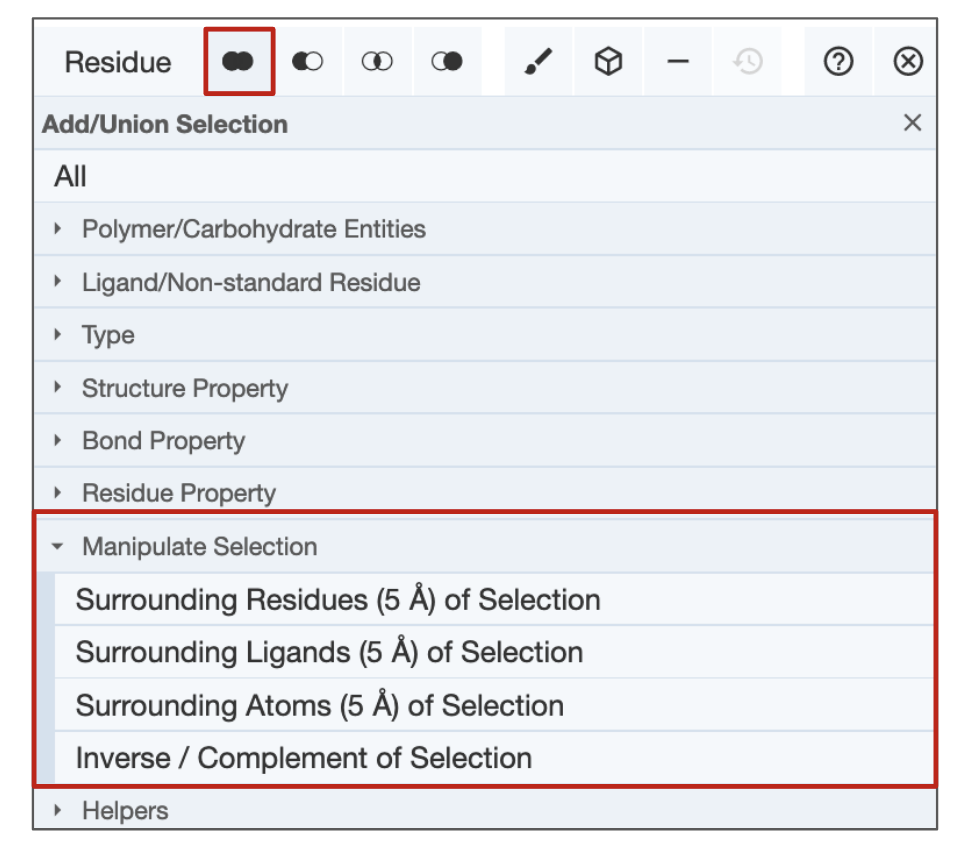Choose Inverse / Complement of Selection
This screenshot has width=970, height=858.
pyautogui.click(x=303, y=758)
